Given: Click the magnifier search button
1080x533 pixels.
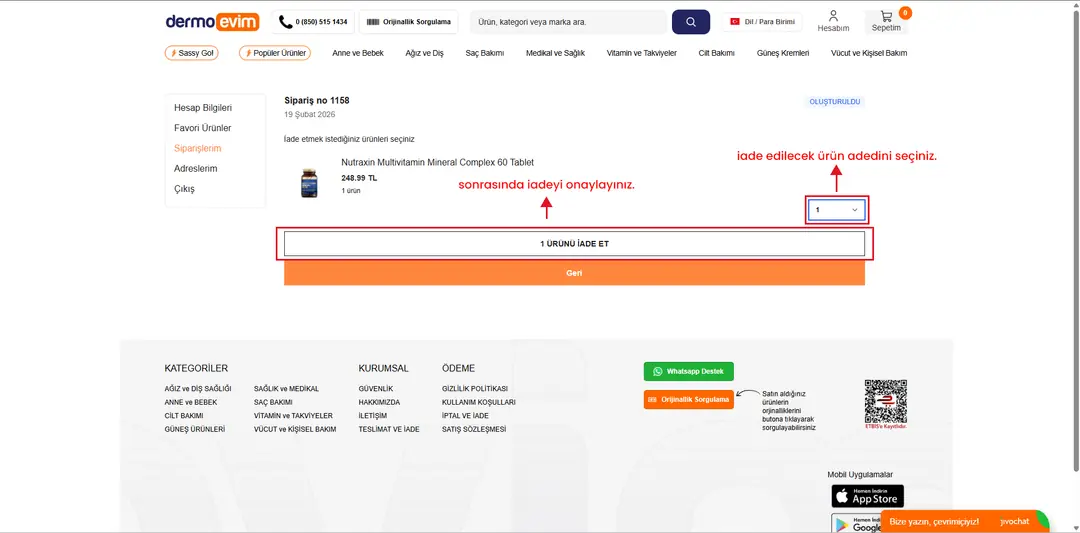Looking at the screenshot, I should 690,22.
